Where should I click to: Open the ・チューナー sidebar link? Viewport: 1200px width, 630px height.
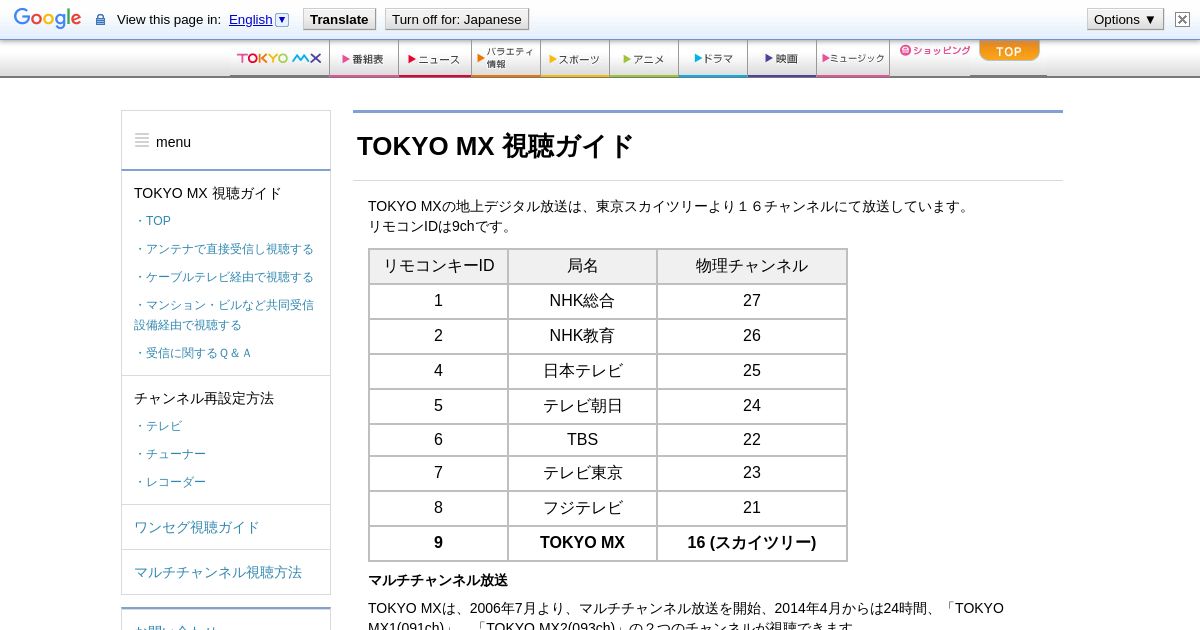click(170, 454)
